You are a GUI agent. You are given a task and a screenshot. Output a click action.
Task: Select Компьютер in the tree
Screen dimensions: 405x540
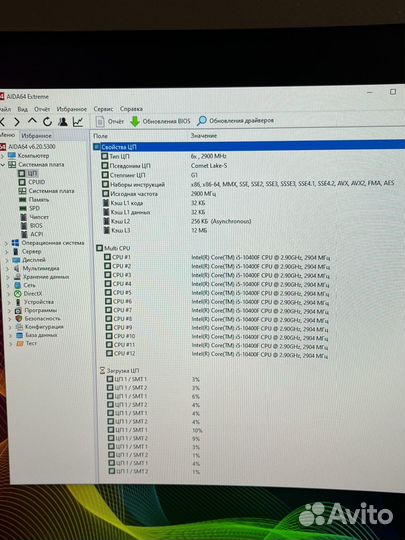(x=33, y=156)
